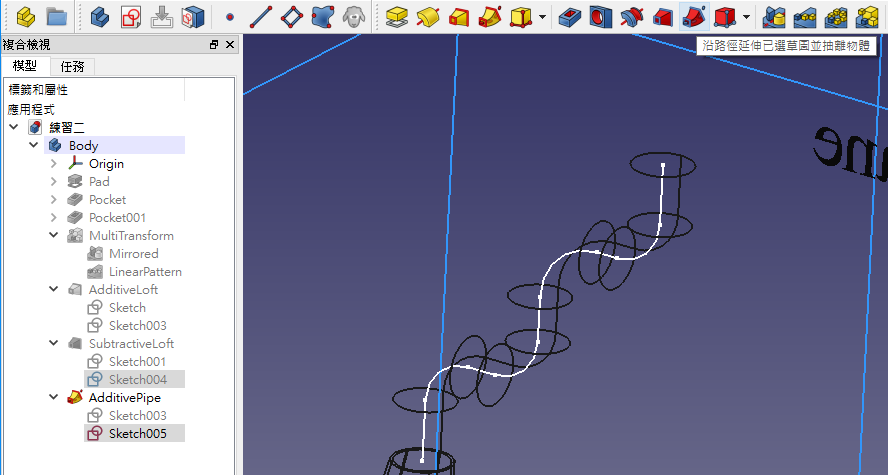Switch to the 模型 tab
This screenshot has width=888, height=475.
25,66
